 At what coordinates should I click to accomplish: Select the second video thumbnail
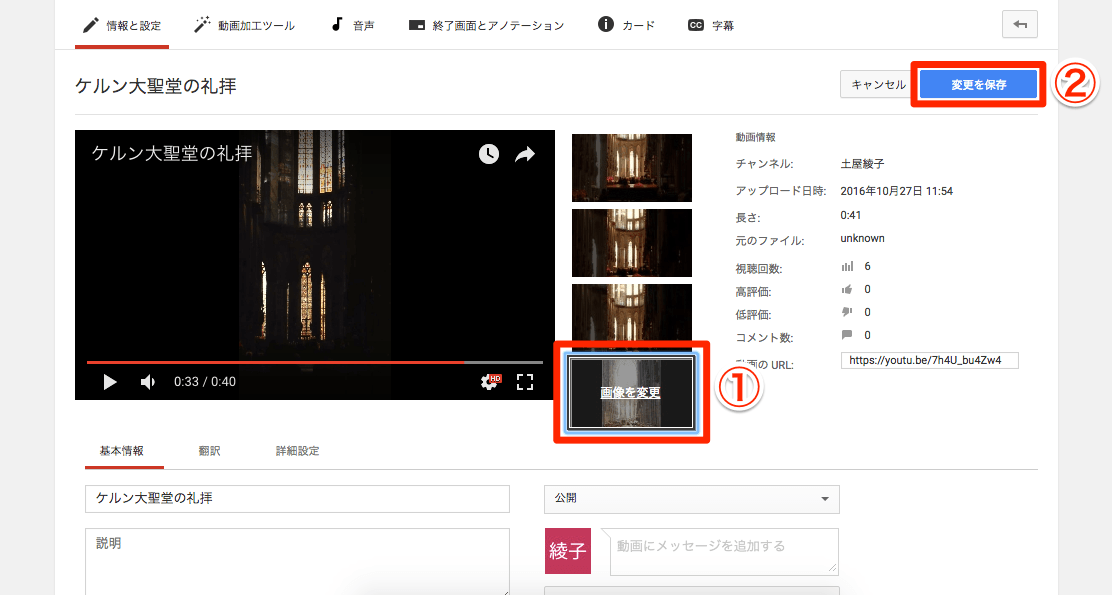tap(632, 243)
